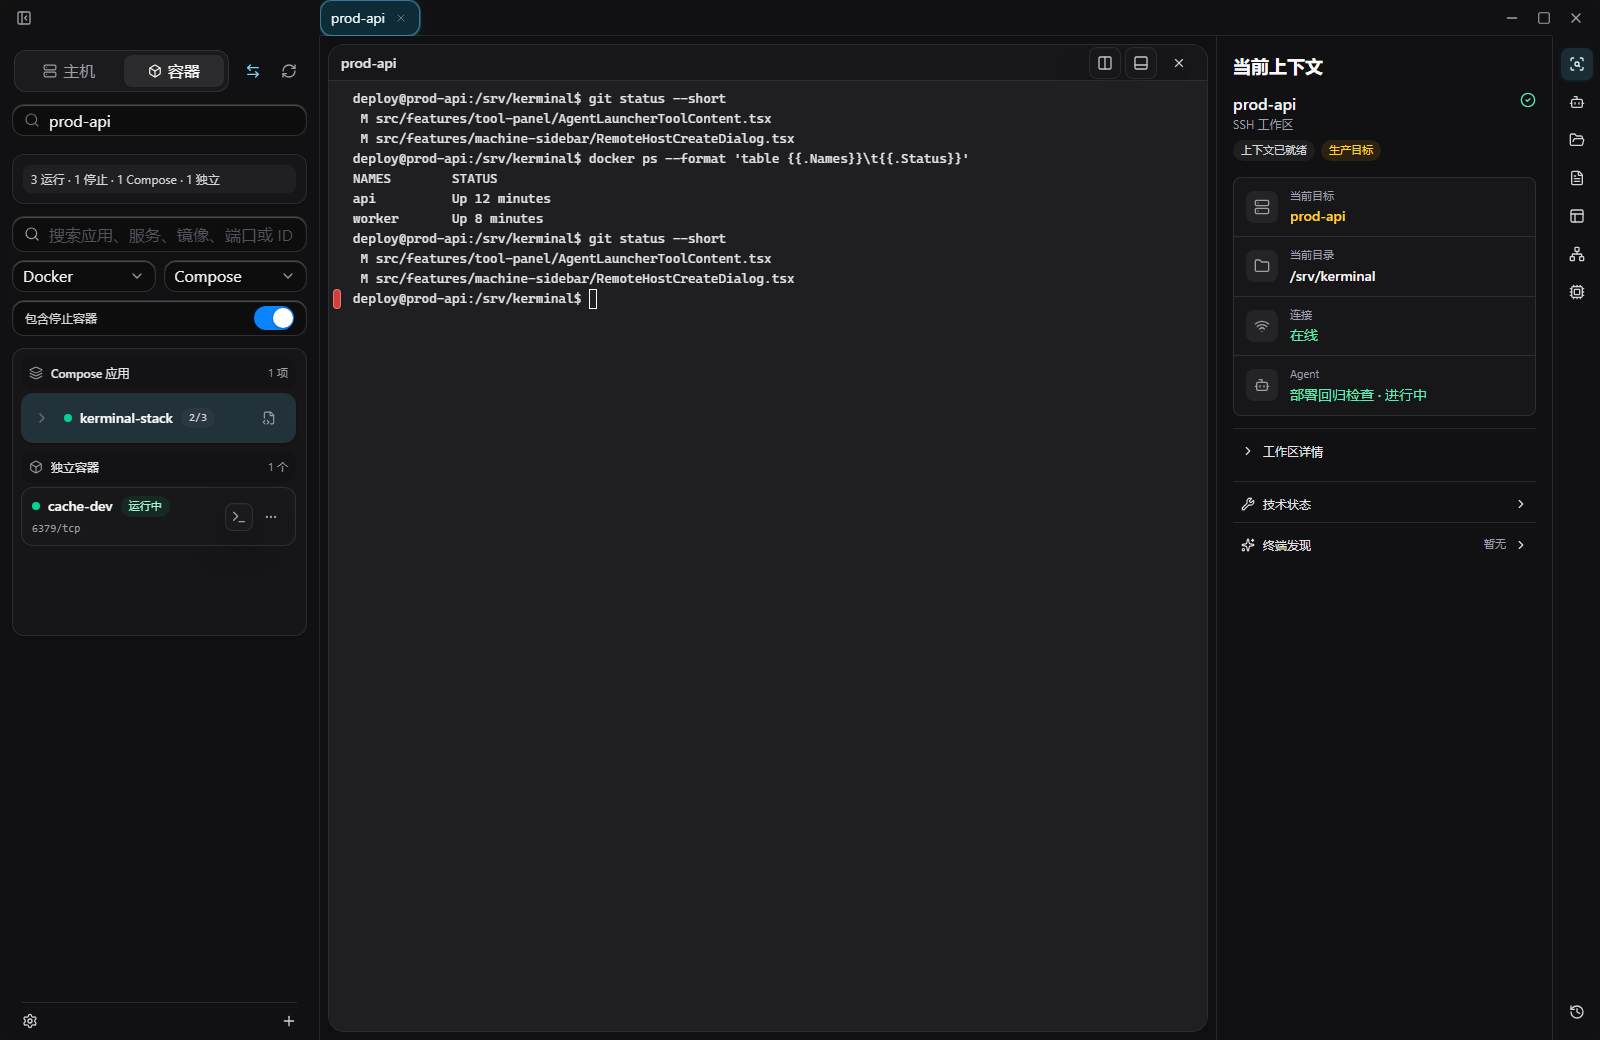The image size is (1600, 1040).
Task: Open 当前目标 prod-api row
Action: [x=1384, y=207]
